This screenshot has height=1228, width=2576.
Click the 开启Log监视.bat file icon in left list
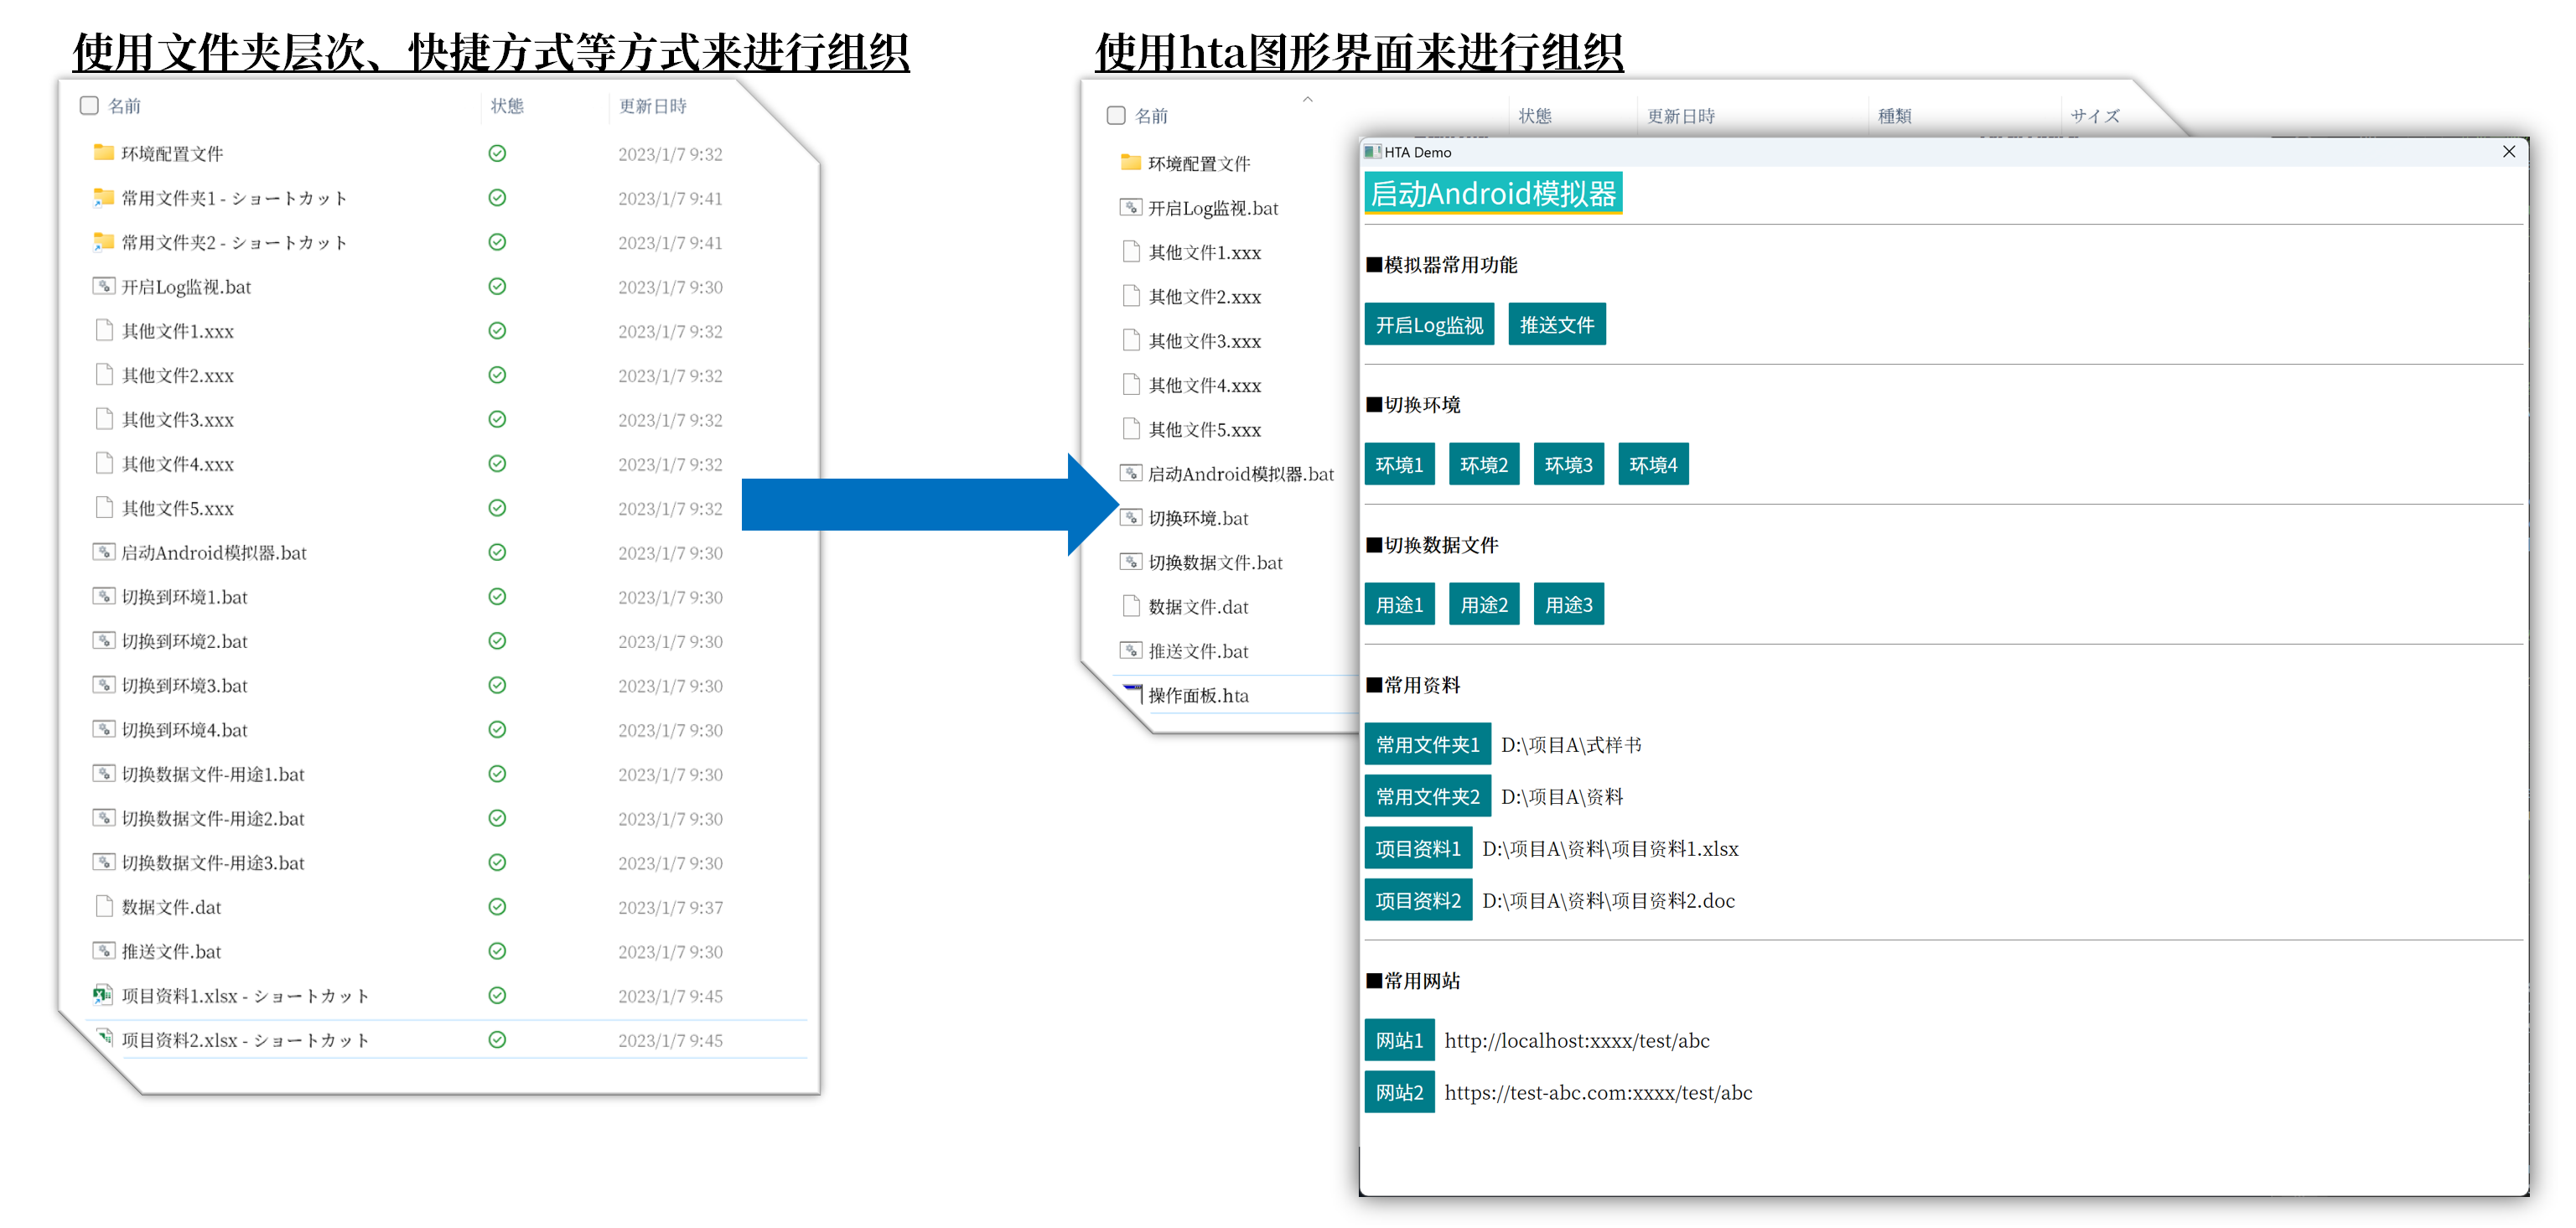pyautogui.click(x=103, y=286)
